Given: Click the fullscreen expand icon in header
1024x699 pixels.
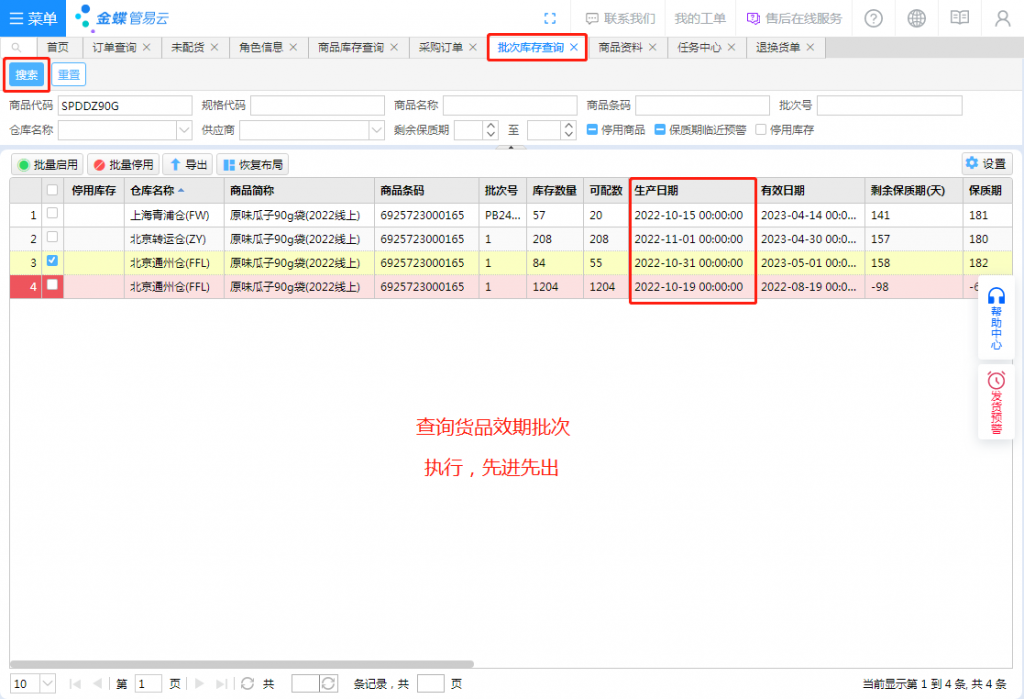Looking at the screenshot, I should pyautogui.click(x=549, y=18).
